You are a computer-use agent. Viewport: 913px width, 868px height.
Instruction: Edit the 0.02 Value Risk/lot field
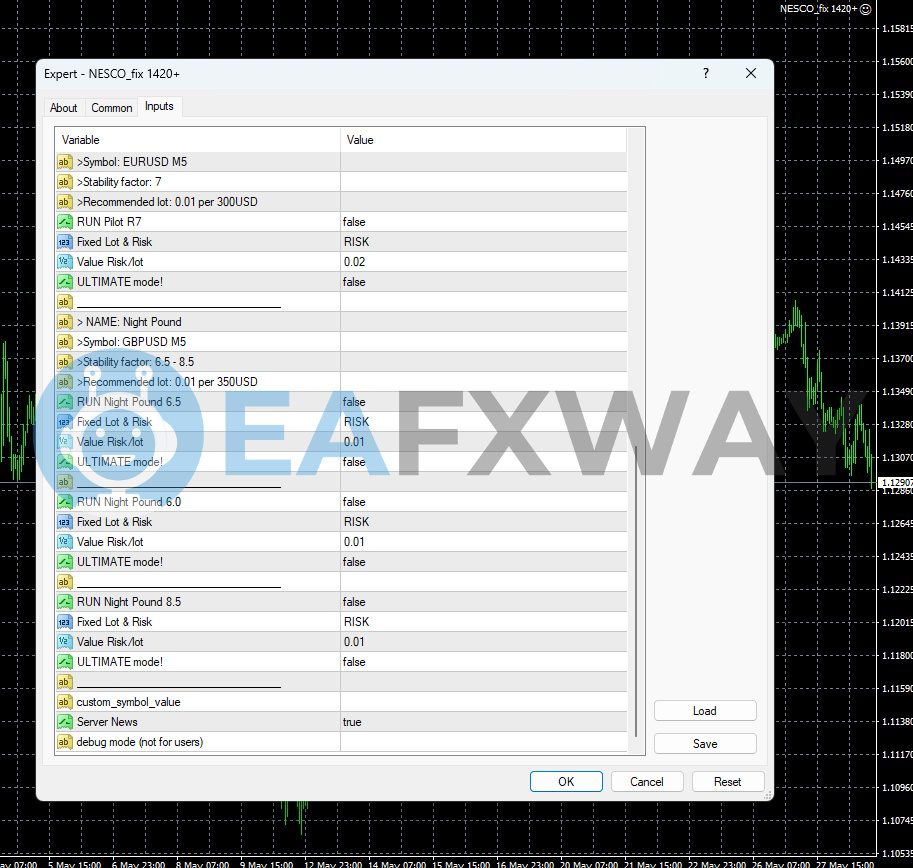pos(483,262)
